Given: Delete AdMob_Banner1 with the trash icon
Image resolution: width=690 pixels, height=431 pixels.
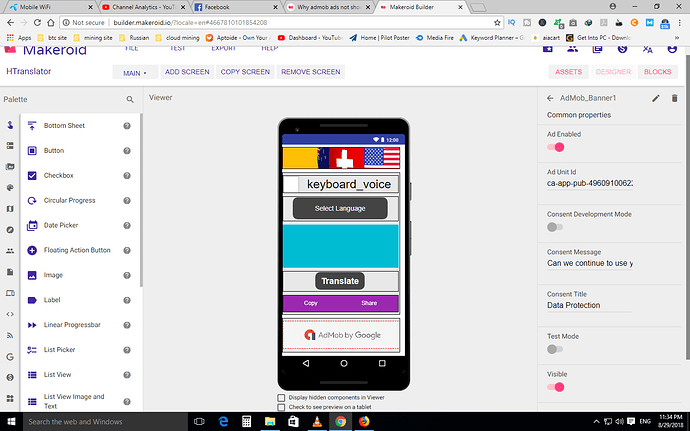Looking at the screenshot, I should pyautogui.click(x=674, y=98).
